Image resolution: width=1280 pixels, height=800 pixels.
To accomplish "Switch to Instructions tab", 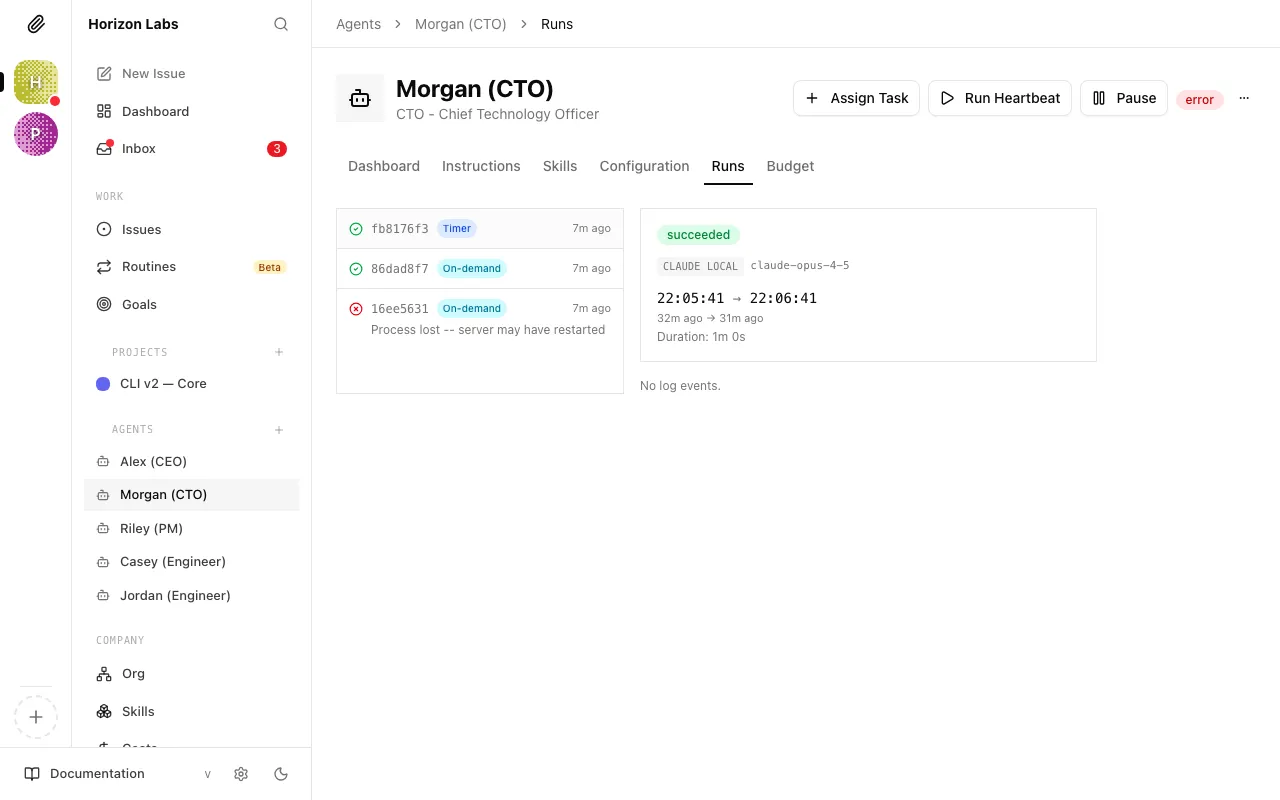I will click(481, 166).
